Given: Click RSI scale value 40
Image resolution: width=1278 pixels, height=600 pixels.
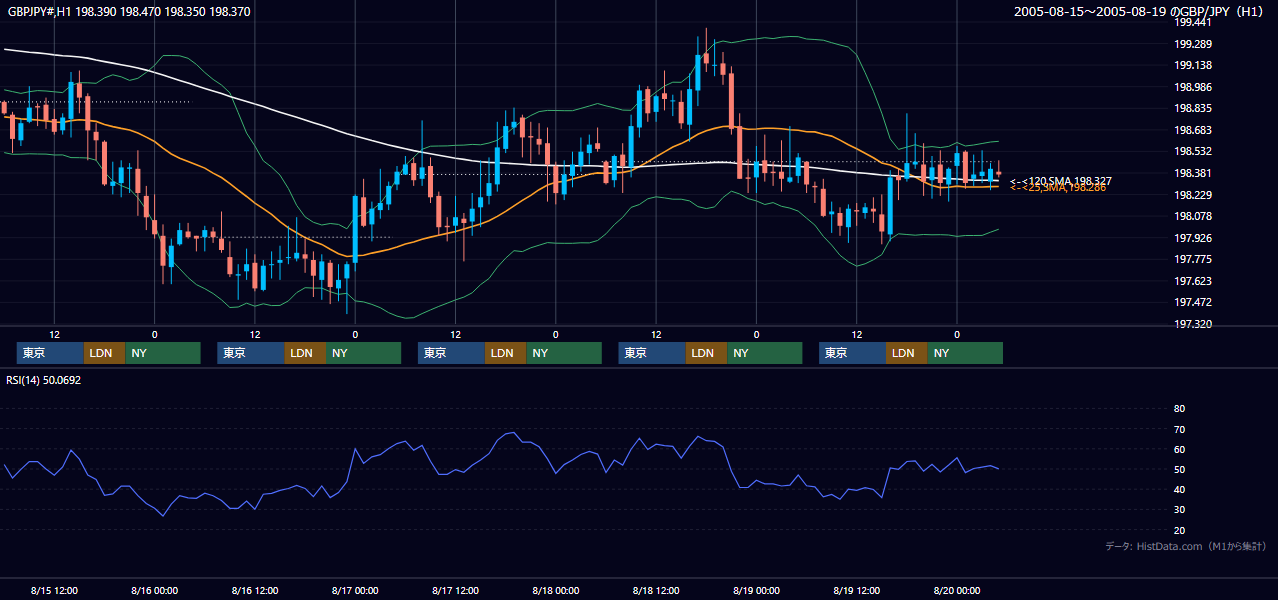Looking at the screenshot, I should (x=1179, y=490).
